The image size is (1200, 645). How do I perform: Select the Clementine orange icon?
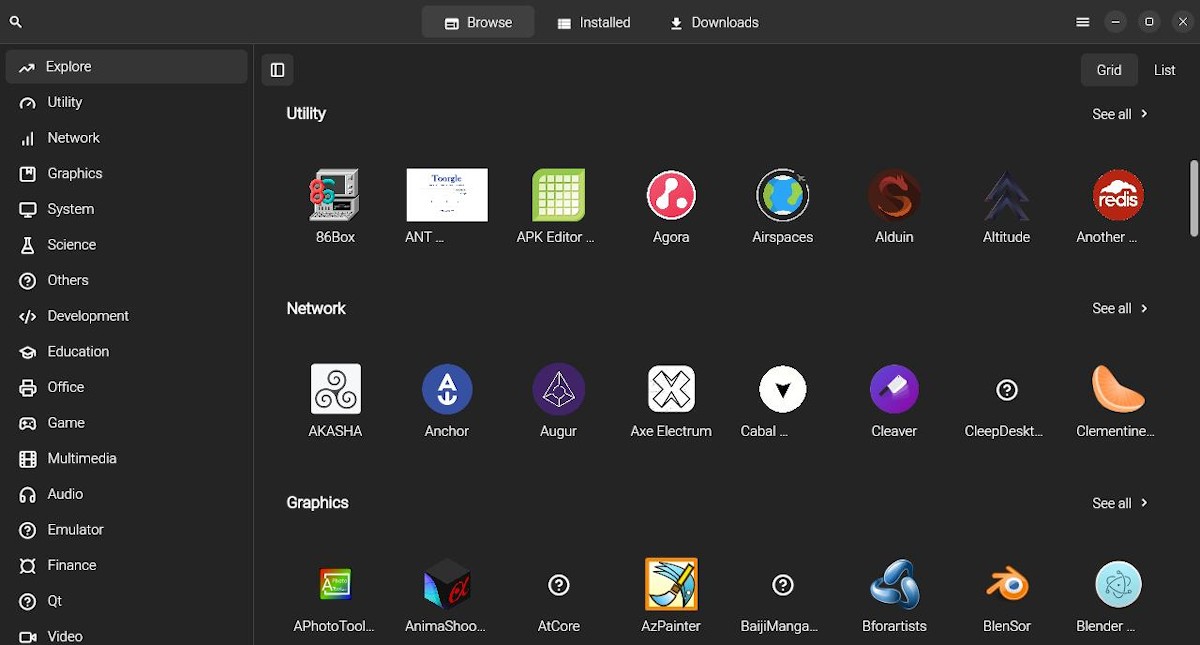coord(1117,389)
